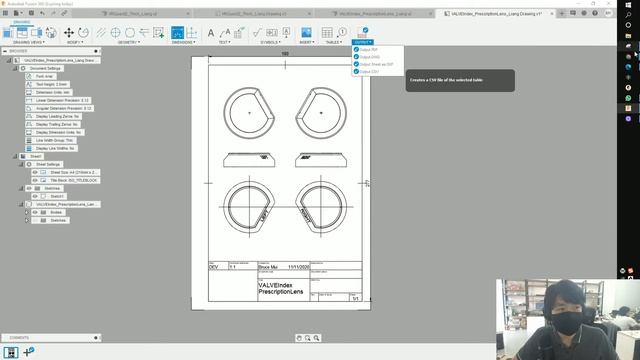Open the data panel grid icon
Viewport: 640px width, 360px height.
[6, 13]
